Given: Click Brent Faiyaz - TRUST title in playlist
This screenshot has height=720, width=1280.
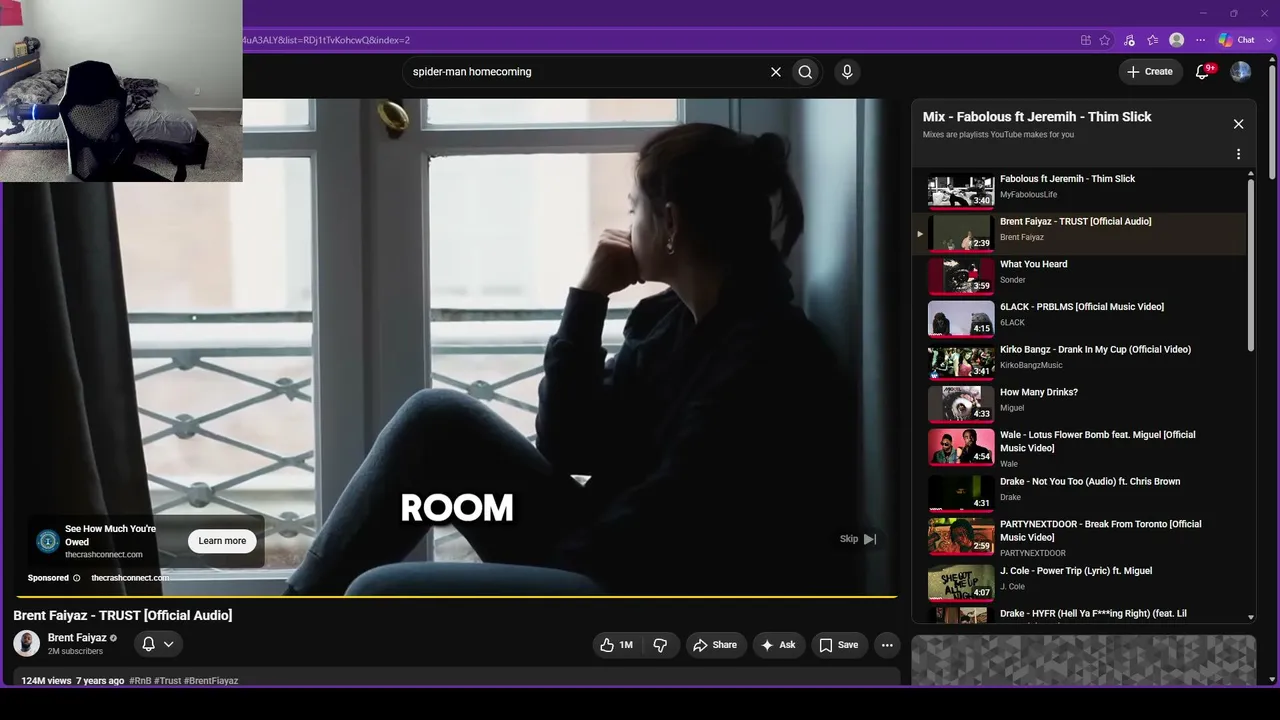Looking at the screenshot, I should [x=1076, y=221].
